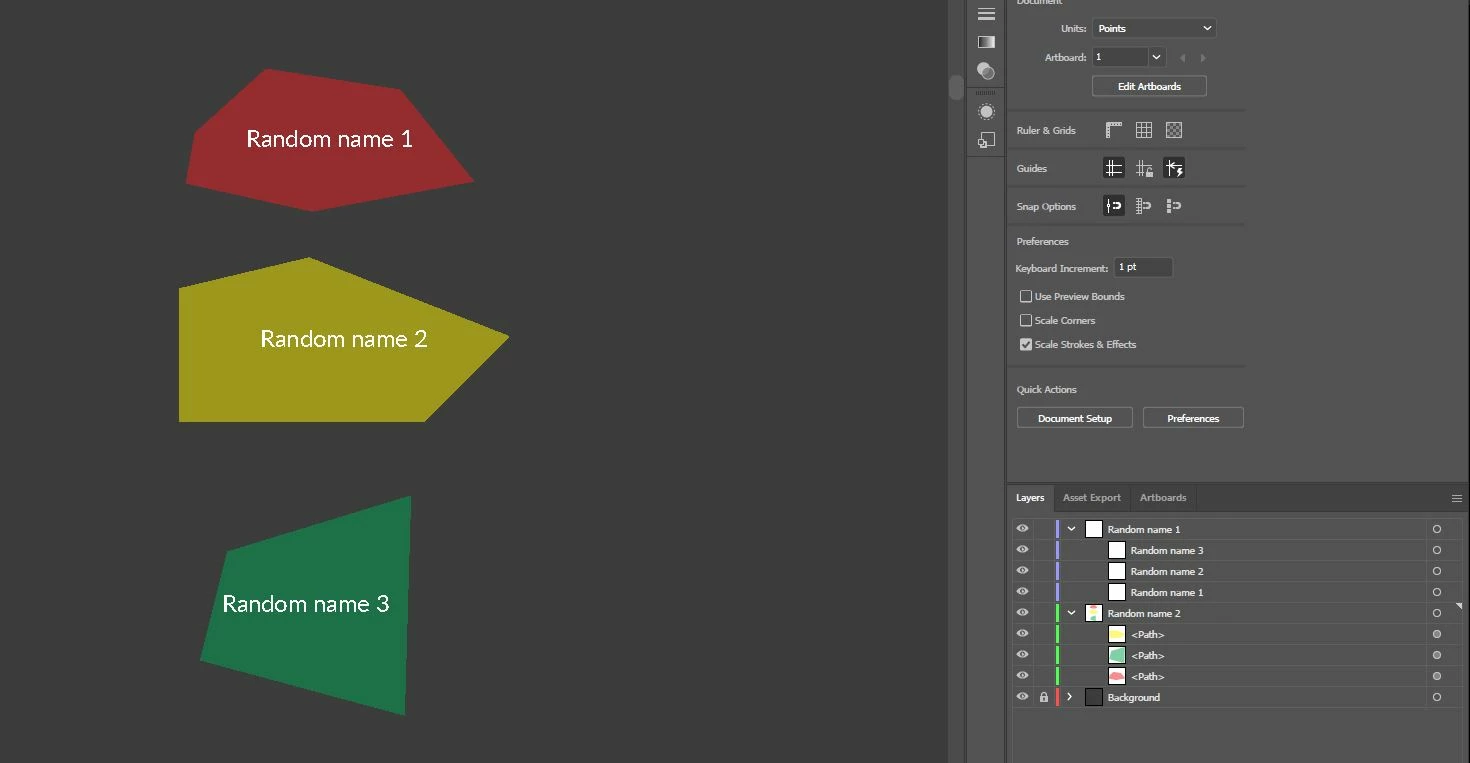The image size is (1470, 763).
Task: Click the Edit Artboards button
Action: (x=1149, y=87)
